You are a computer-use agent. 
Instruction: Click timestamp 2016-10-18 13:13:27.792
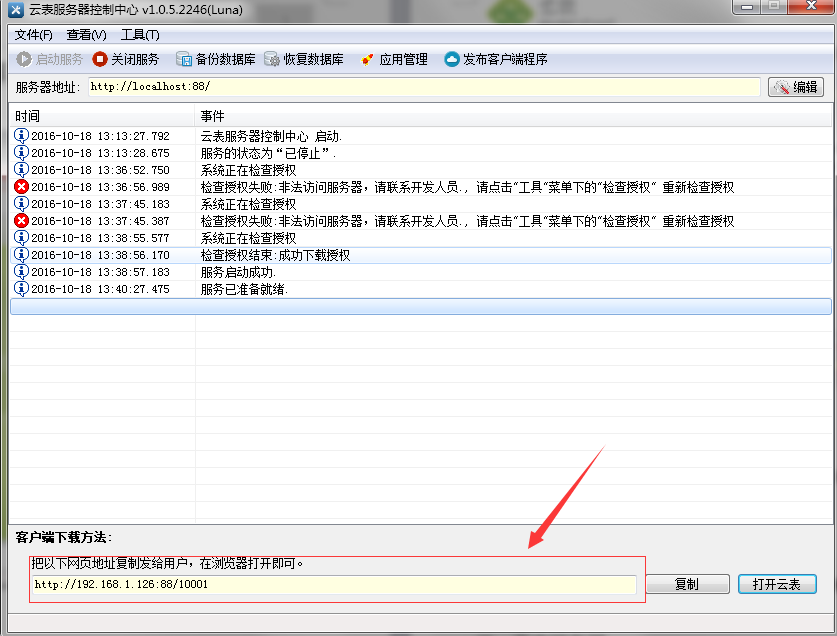(x=100, y=136)
